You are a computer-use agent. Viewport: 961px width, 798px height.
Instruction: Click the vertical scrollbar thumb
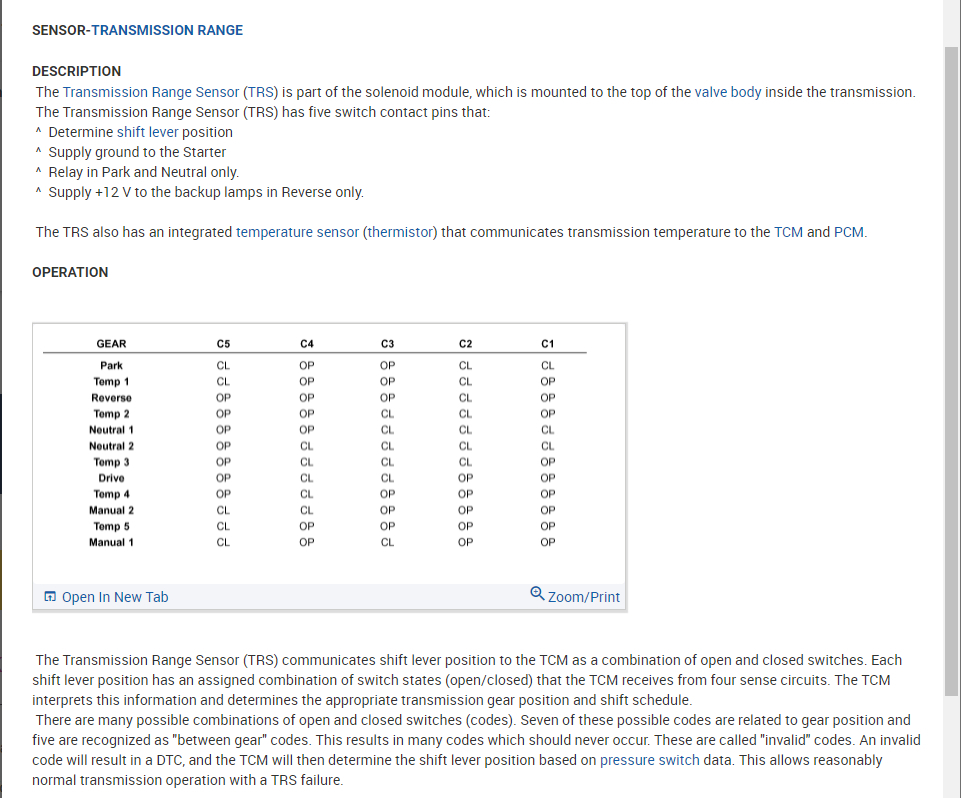pos(951,370)
